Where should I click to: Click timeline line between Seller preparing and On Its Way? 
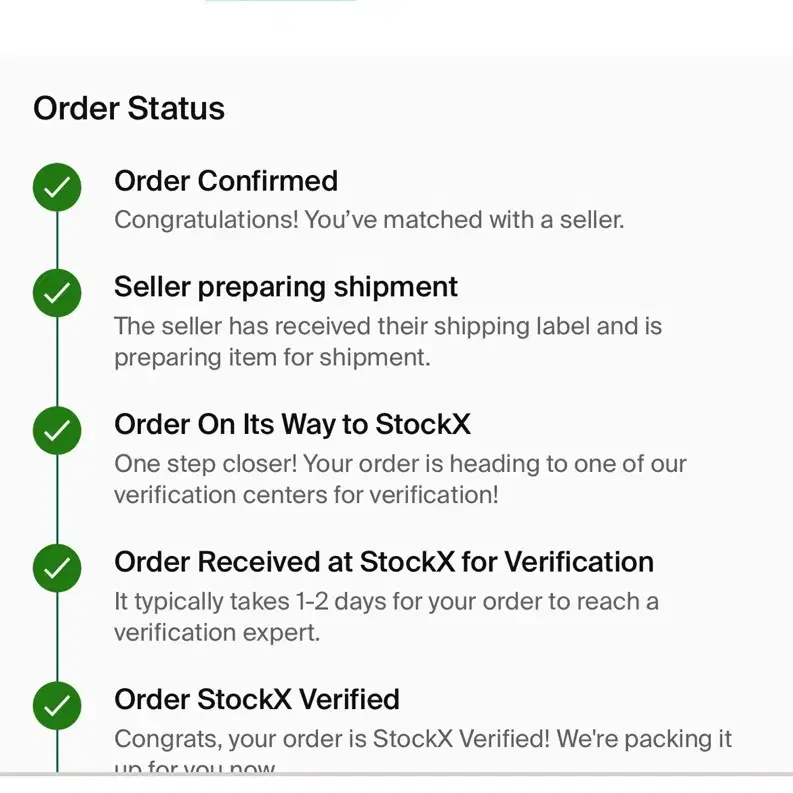point(57,362)
